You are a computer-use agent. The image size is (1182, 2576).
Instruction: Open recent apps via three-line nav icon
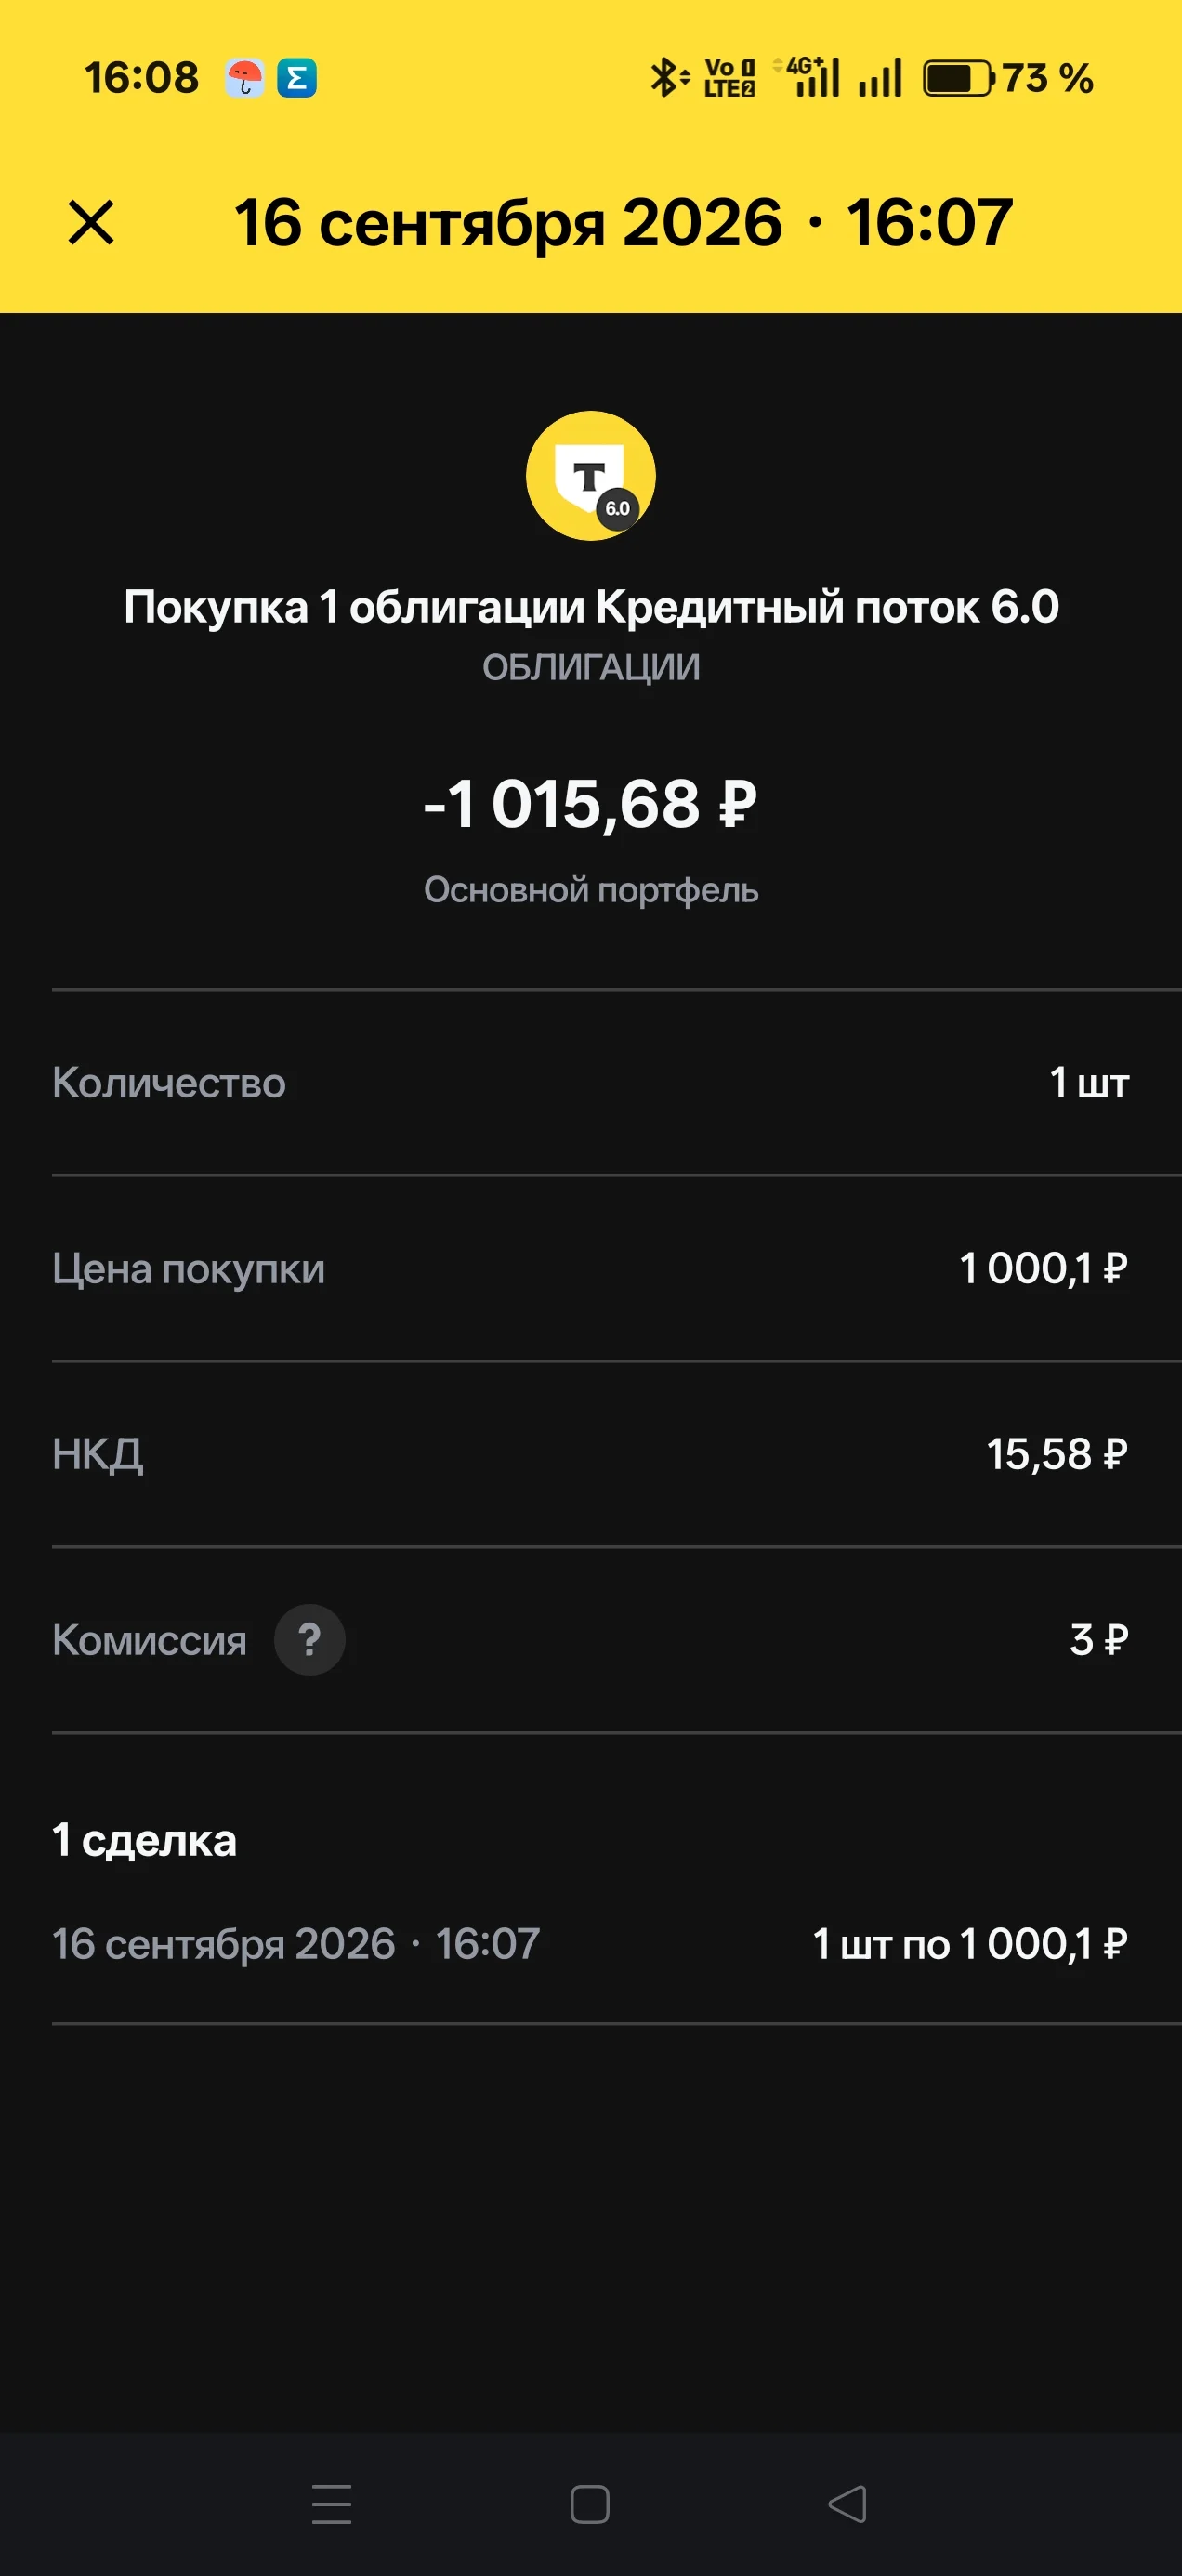tap(332, 2504)
